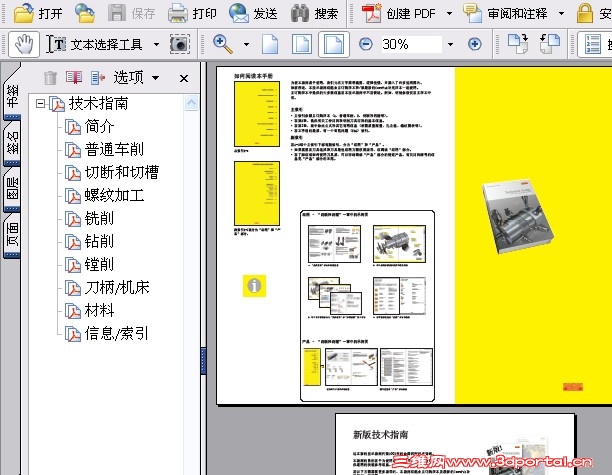Switch to the Pages (页面) tab
Screen dimensions: 612x475
12,234
